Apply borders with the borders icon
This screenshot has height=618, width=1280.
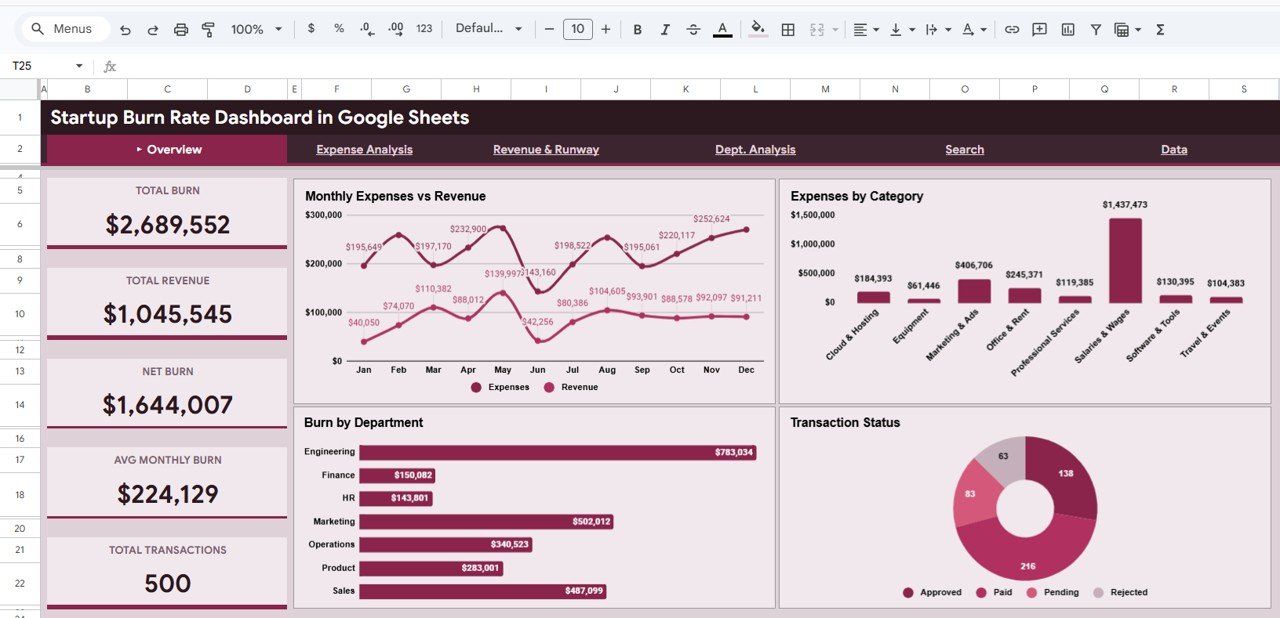(x=787, y=29)
